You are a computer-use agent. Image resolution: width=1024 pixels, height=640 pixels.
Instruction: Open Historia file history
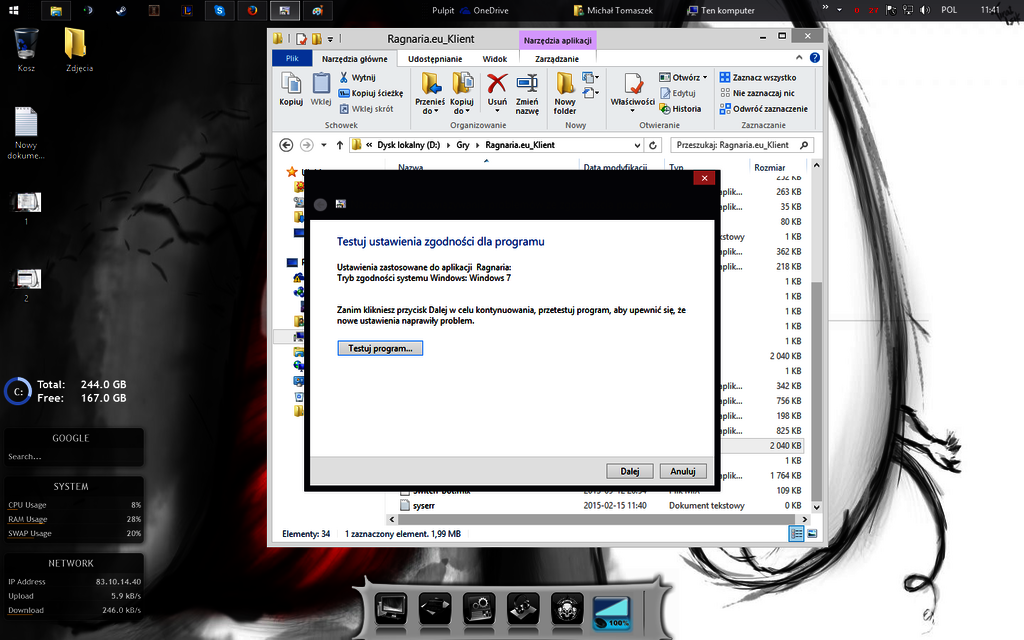click(x=680, y=108)
